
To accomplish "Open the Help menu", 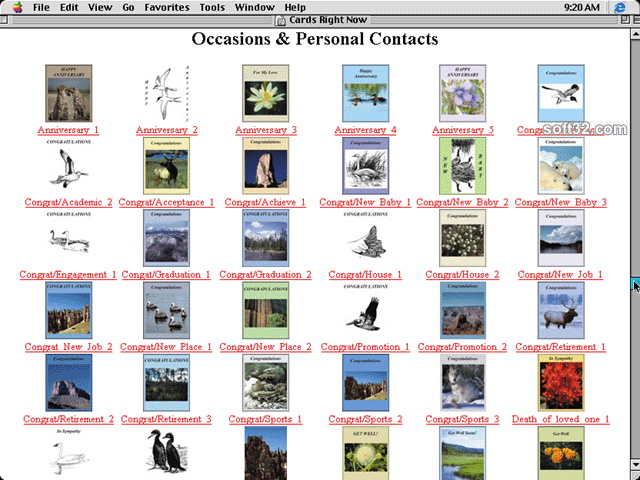I will point(295,7).
